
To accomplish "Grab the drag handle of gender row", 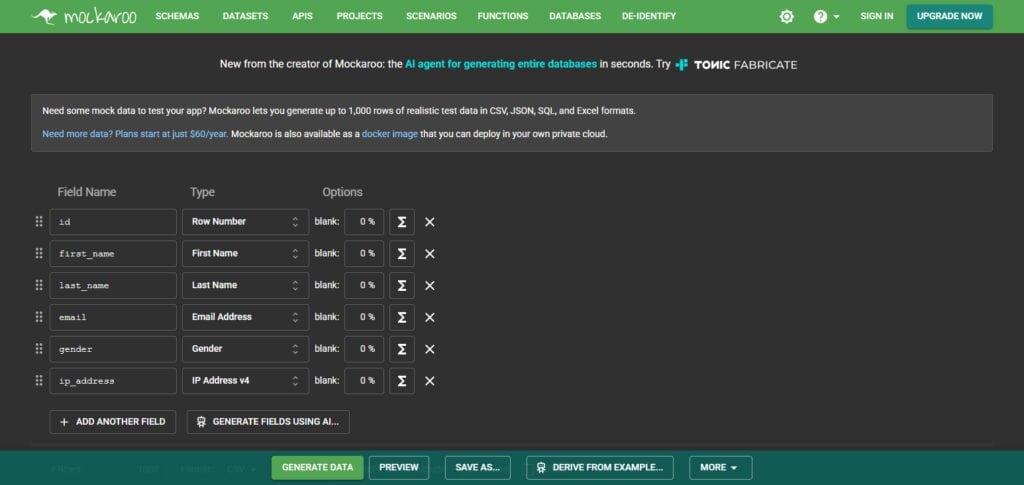I will 39,349.
